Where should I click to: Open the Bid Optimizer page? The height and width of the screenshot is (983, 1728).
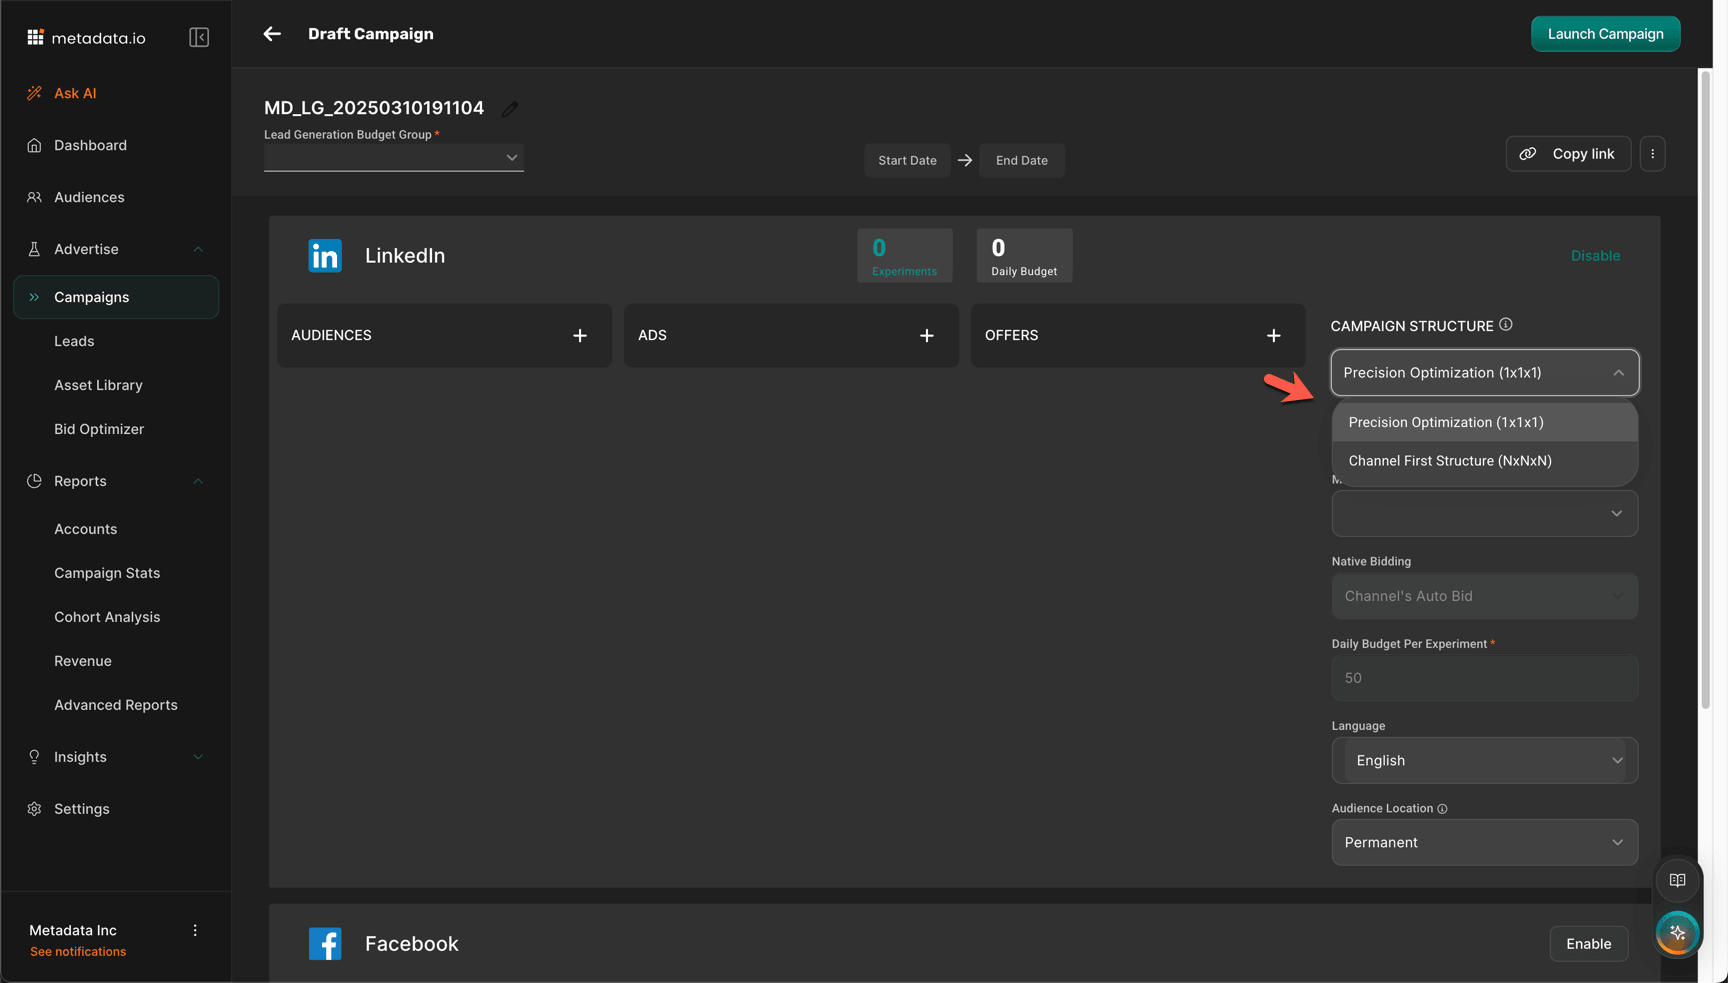click(x=98, y=428)
